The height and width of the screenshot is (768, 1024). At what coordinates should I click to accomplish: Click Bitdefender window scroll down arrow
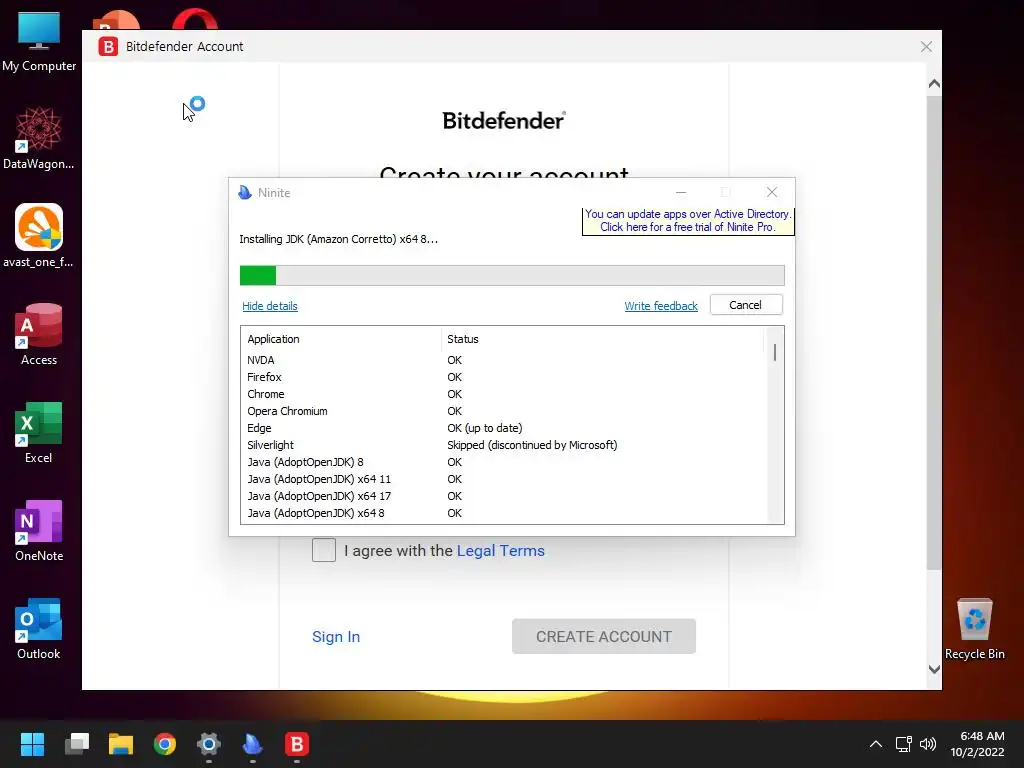[934, 669]
